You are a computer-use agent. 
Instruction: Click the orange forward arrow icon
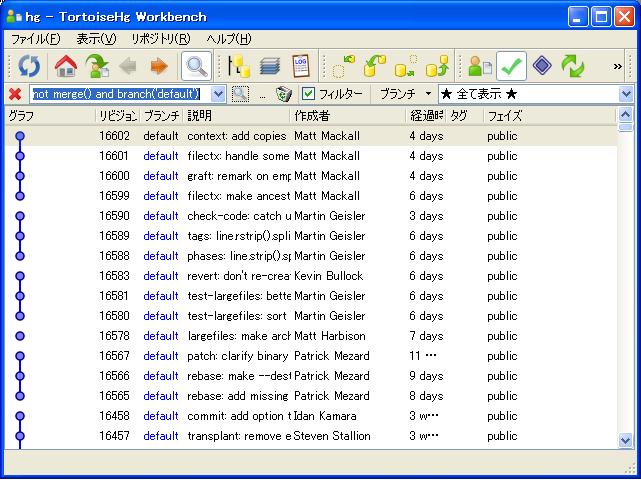(159, 66)
